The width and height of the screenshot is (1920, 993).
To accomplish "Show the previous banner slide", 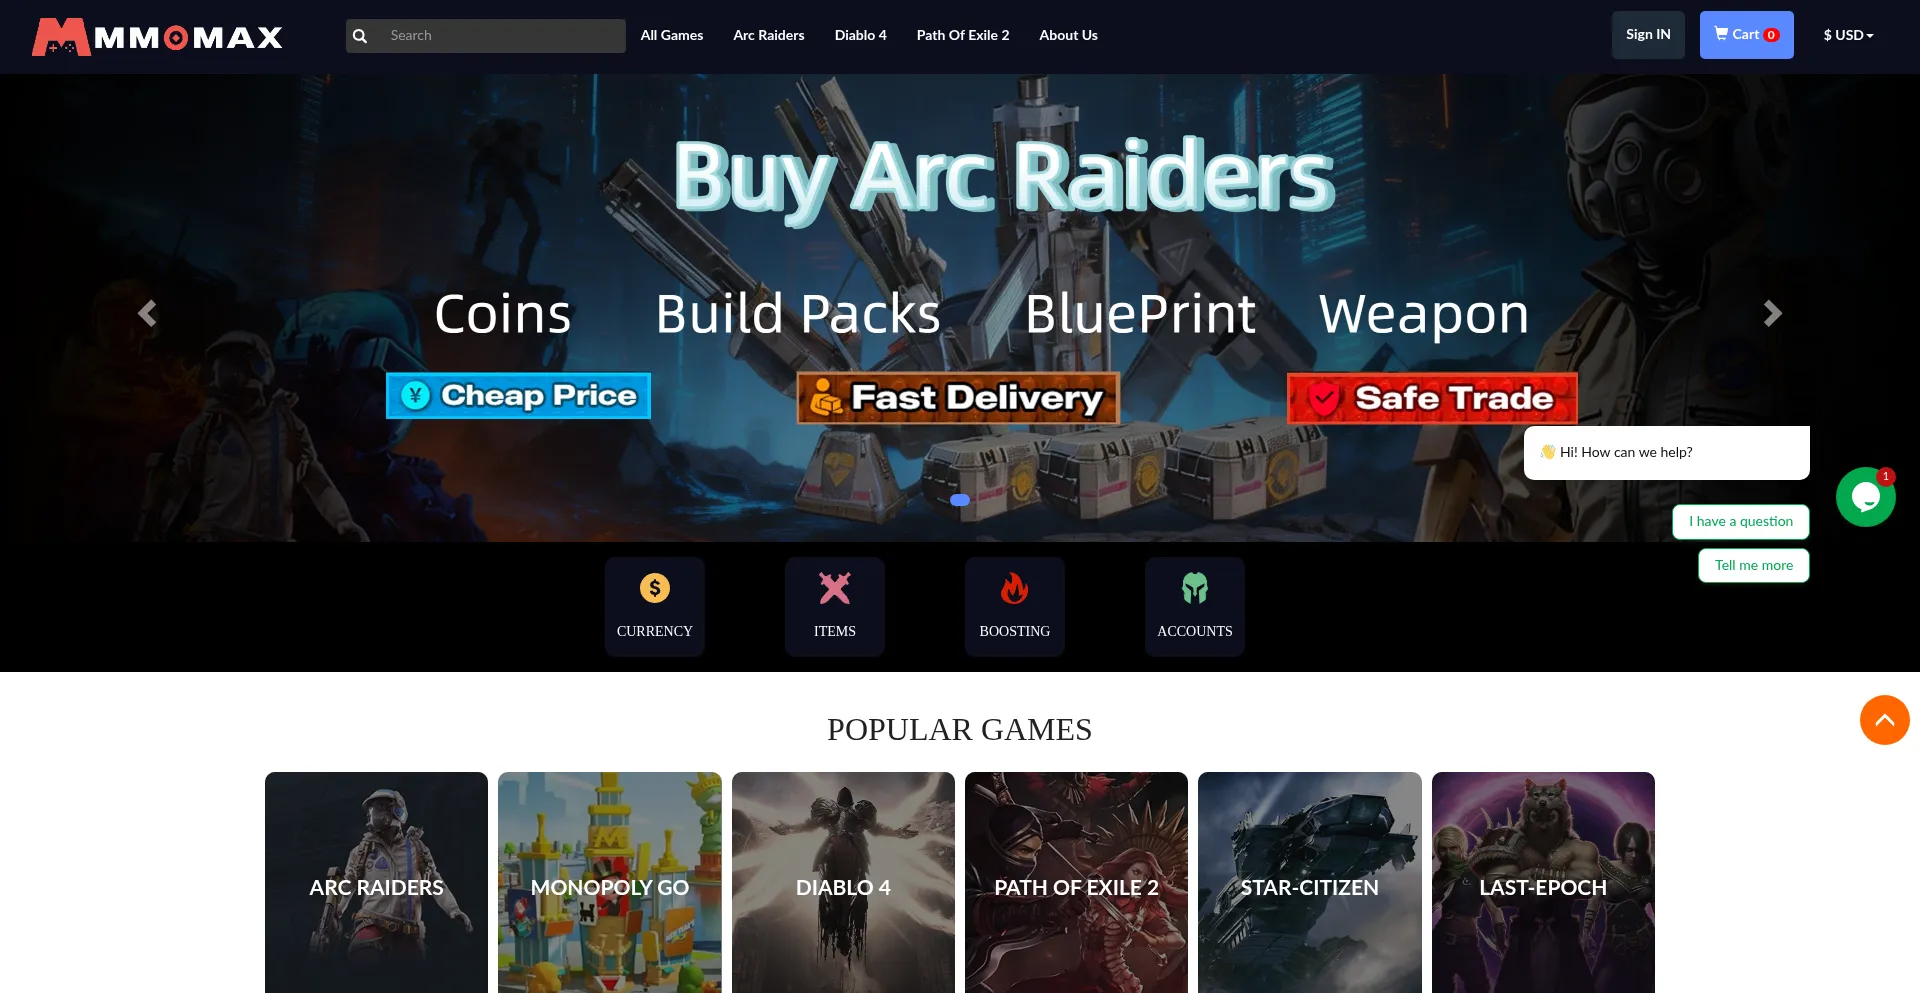I will [147, 313].
